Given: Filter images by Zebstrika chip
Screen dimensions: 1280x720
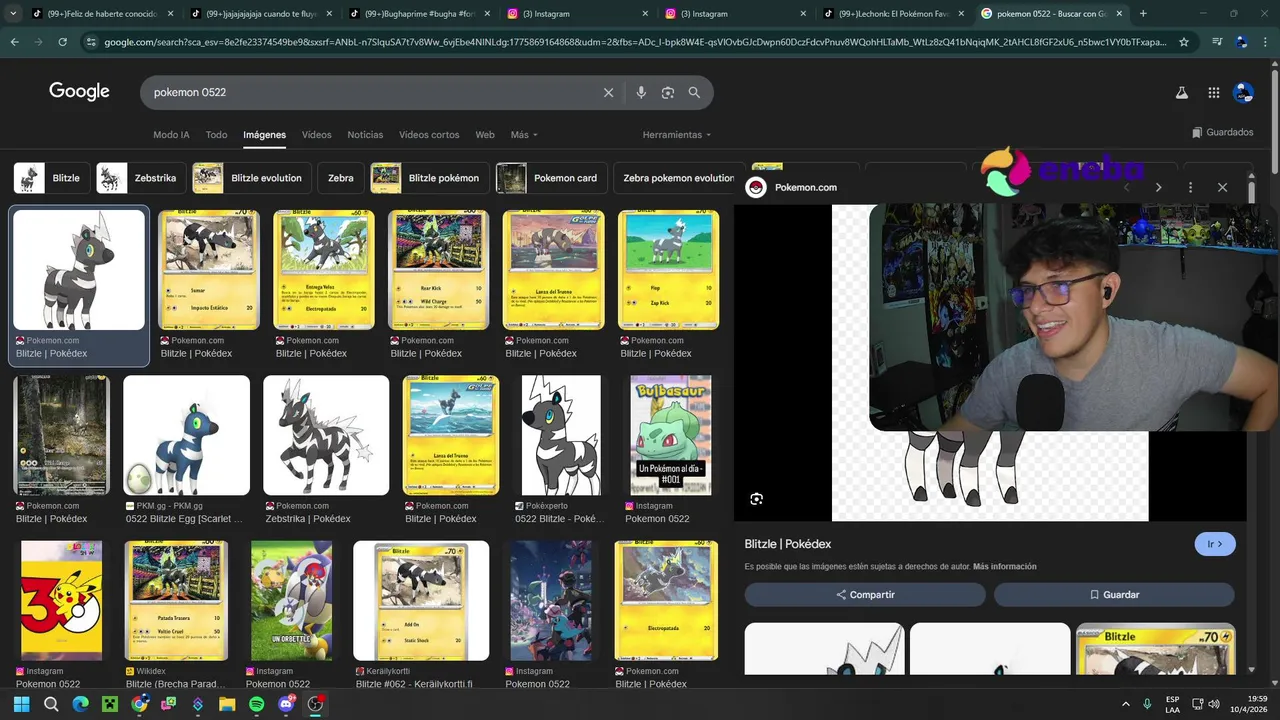Looking at the screenshot, I should 141,178.
